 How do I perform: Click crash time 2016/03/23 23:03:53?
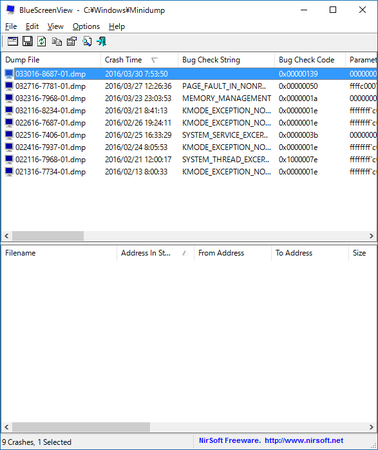coord(138,98)
